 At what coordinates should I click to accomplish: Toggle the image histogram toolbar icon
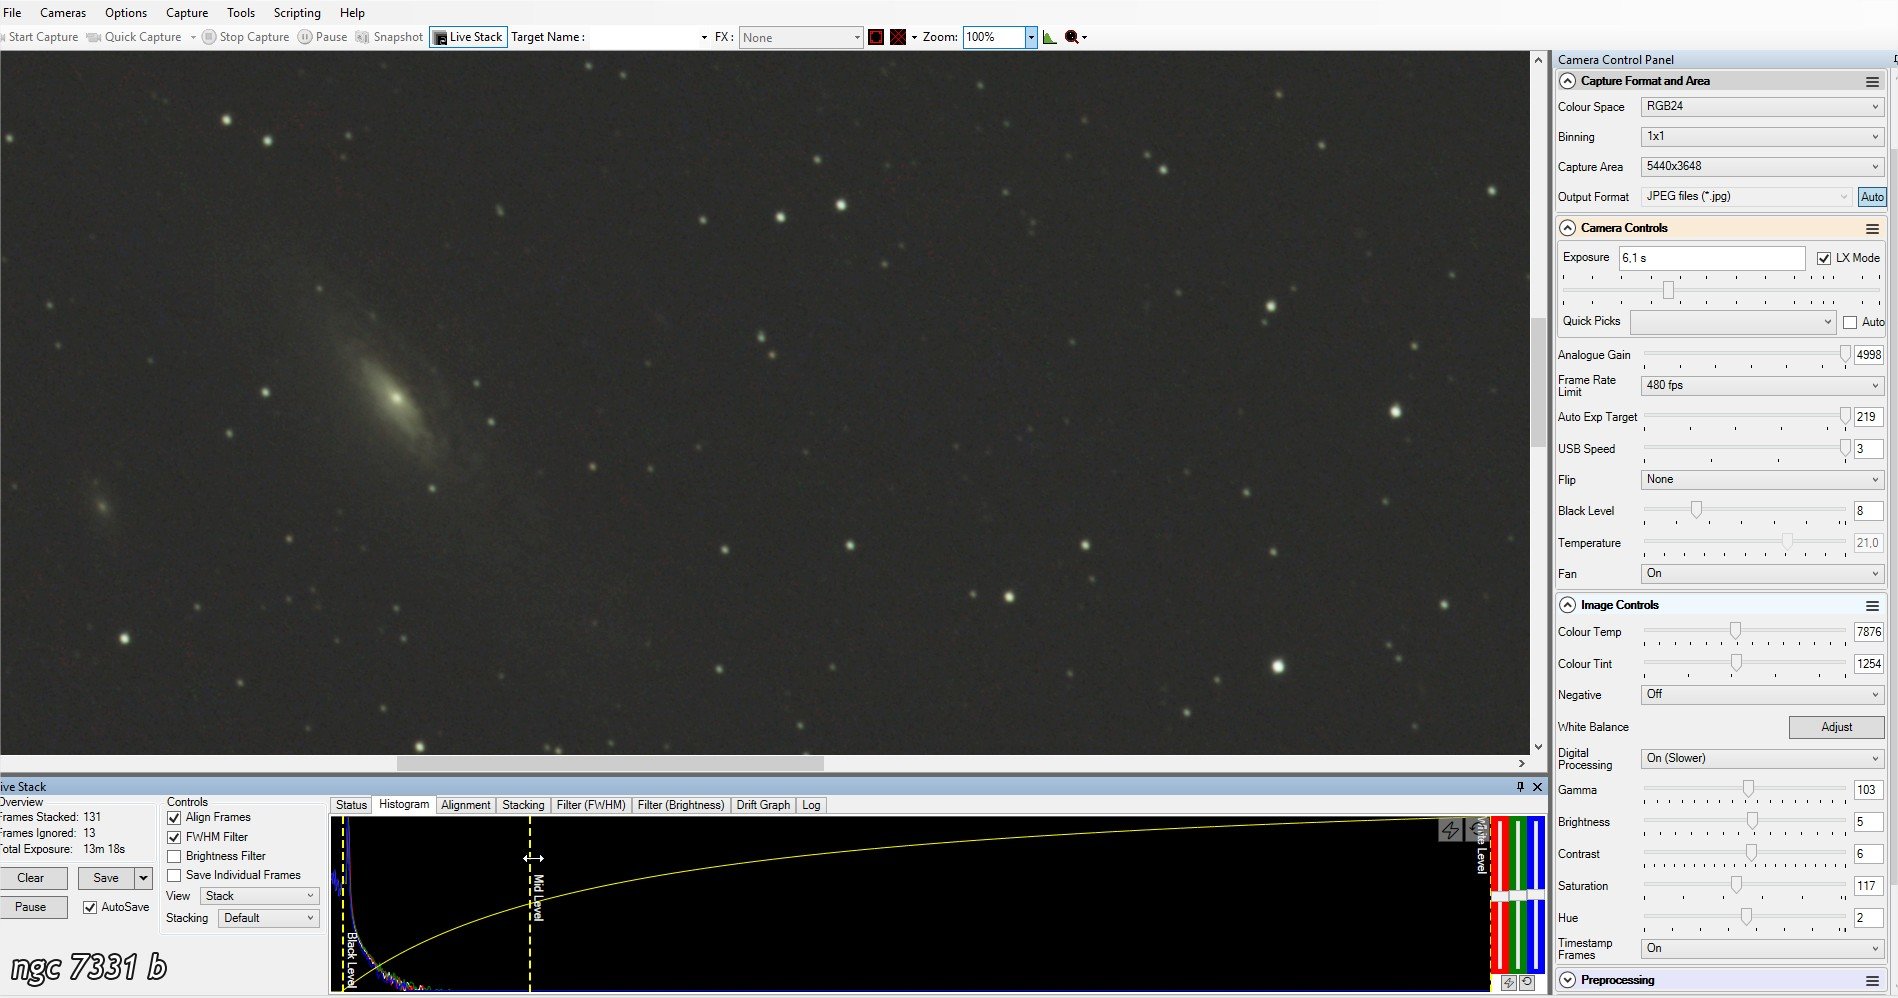click(x=1049, y=37)
